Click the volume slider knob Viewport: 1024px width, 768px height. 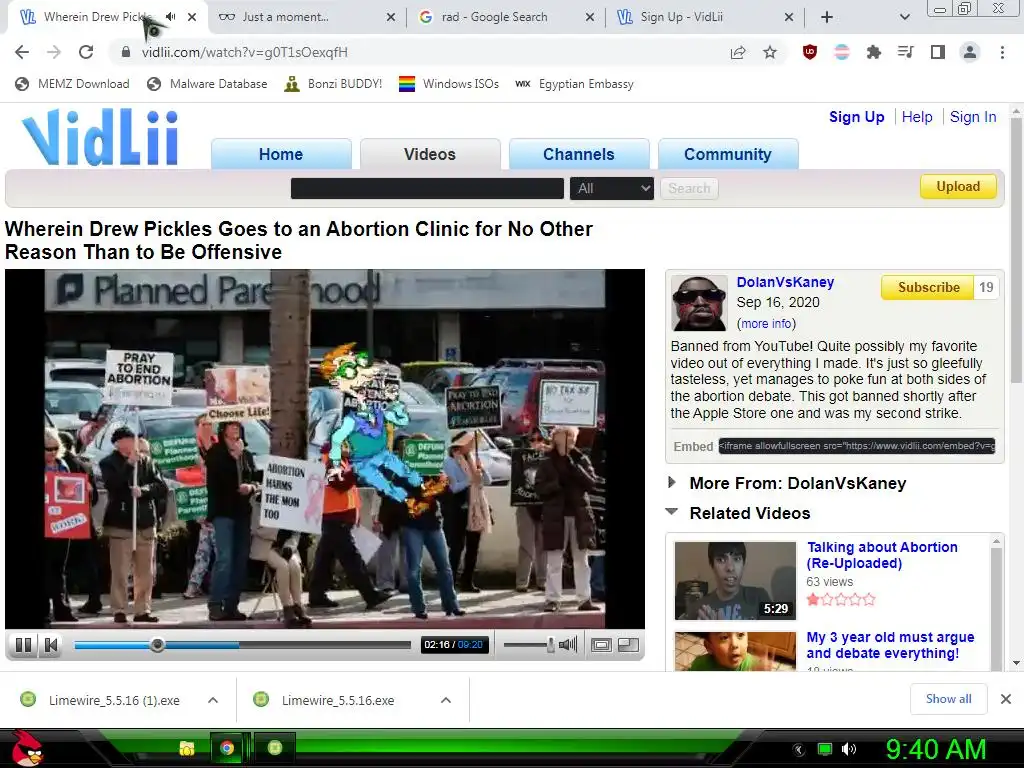[551, 645]
